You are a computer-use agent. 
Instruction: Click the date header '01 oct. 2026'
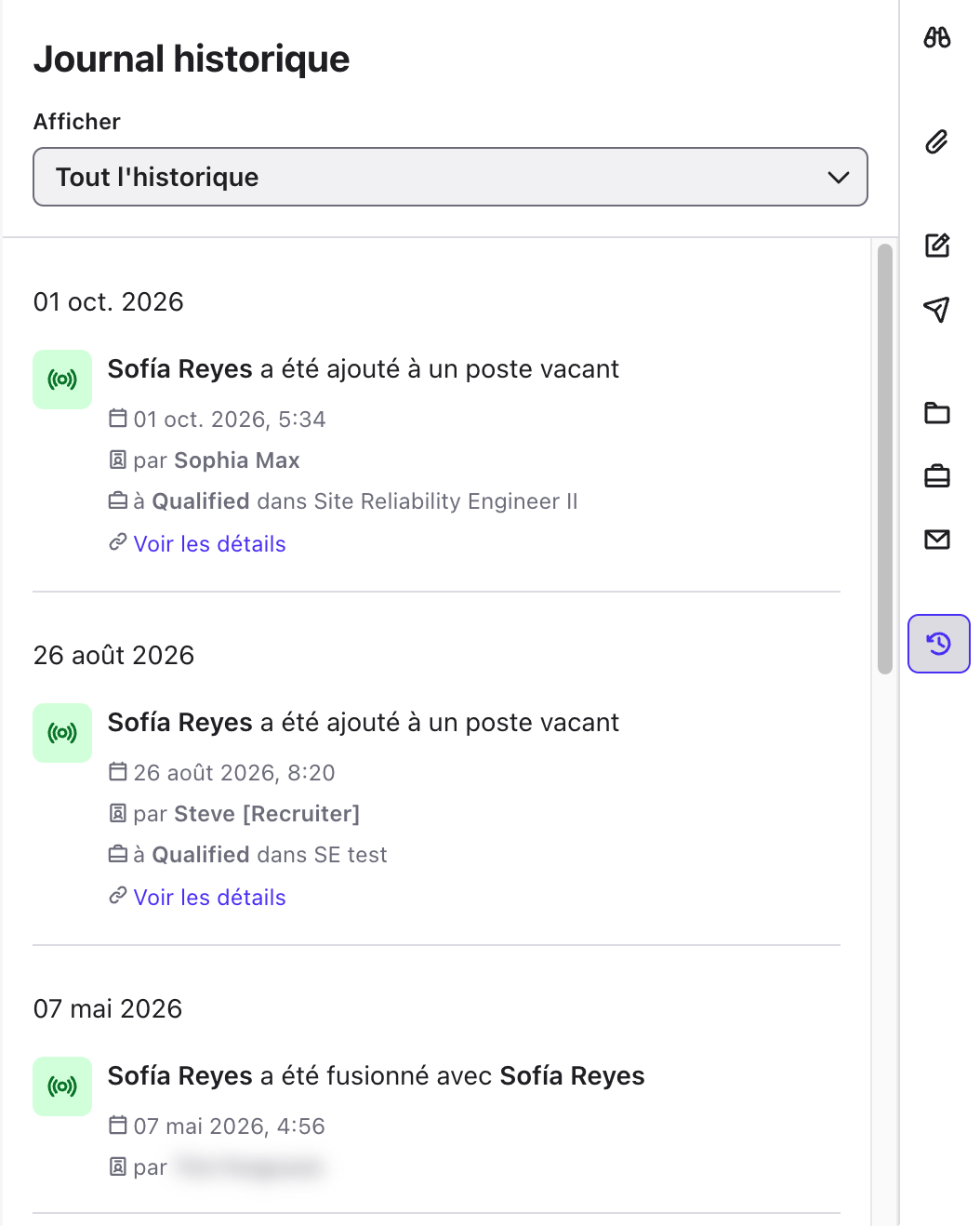click(108, 302)
